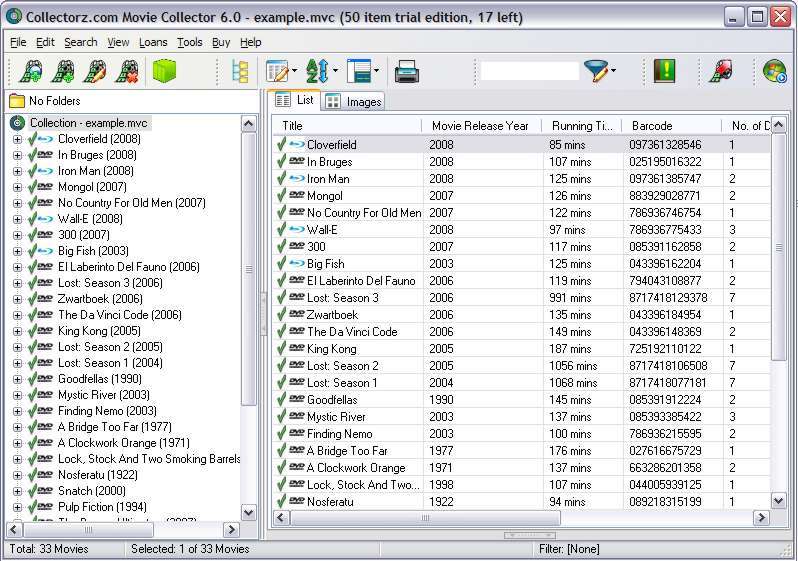
Task: Select Pulp Fiction (1994) in tree
Action: 102,507
